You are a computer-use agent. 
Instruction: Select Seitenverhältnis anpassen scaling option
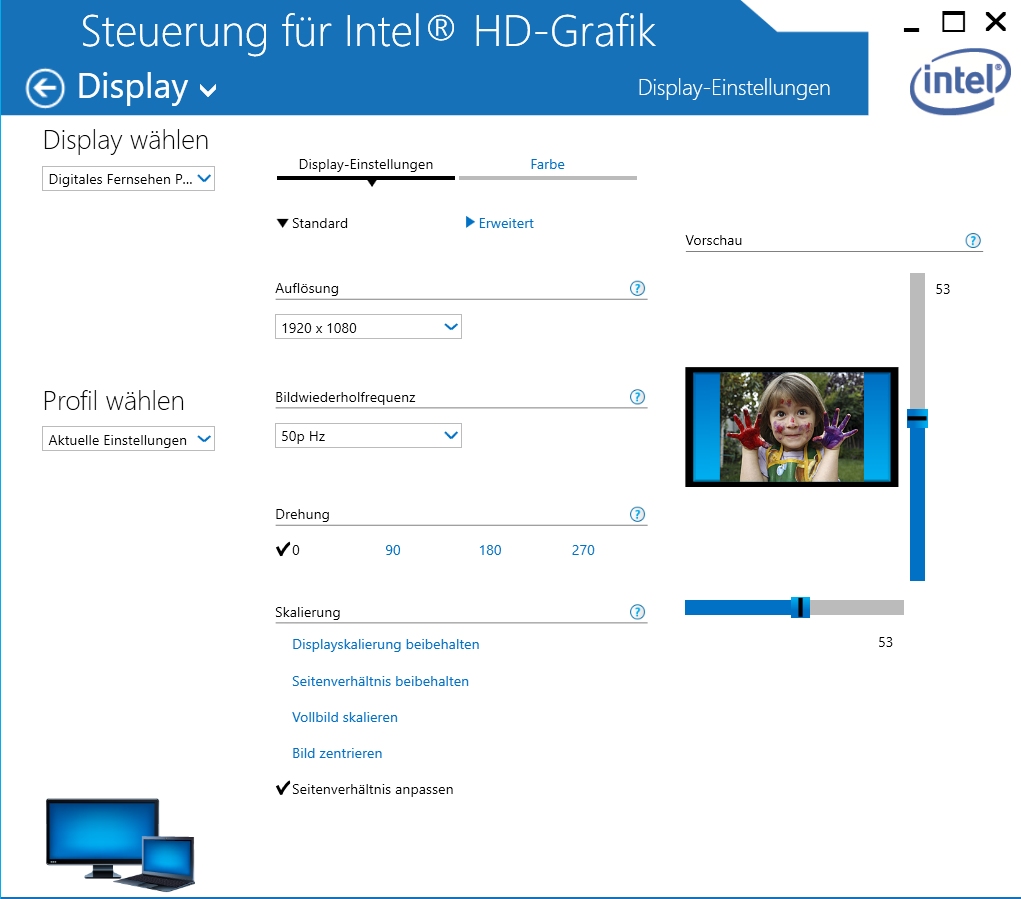(365, 789)
